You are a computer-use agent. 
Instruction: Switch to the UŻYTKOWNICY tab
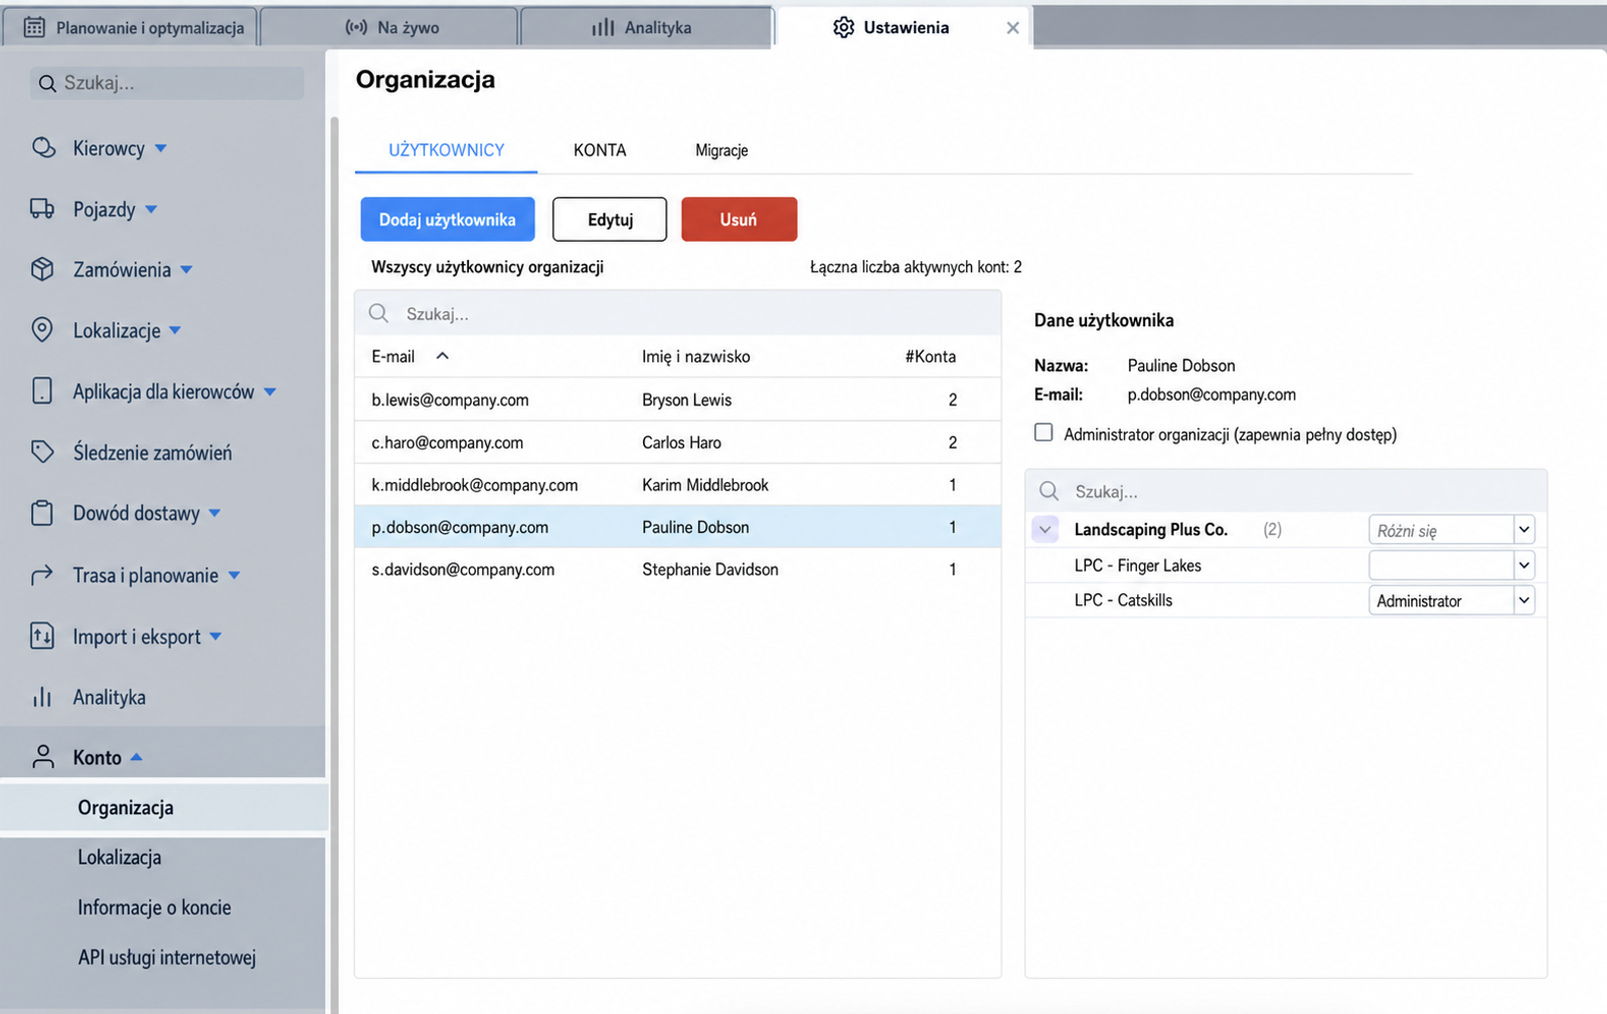pos(446,150)
